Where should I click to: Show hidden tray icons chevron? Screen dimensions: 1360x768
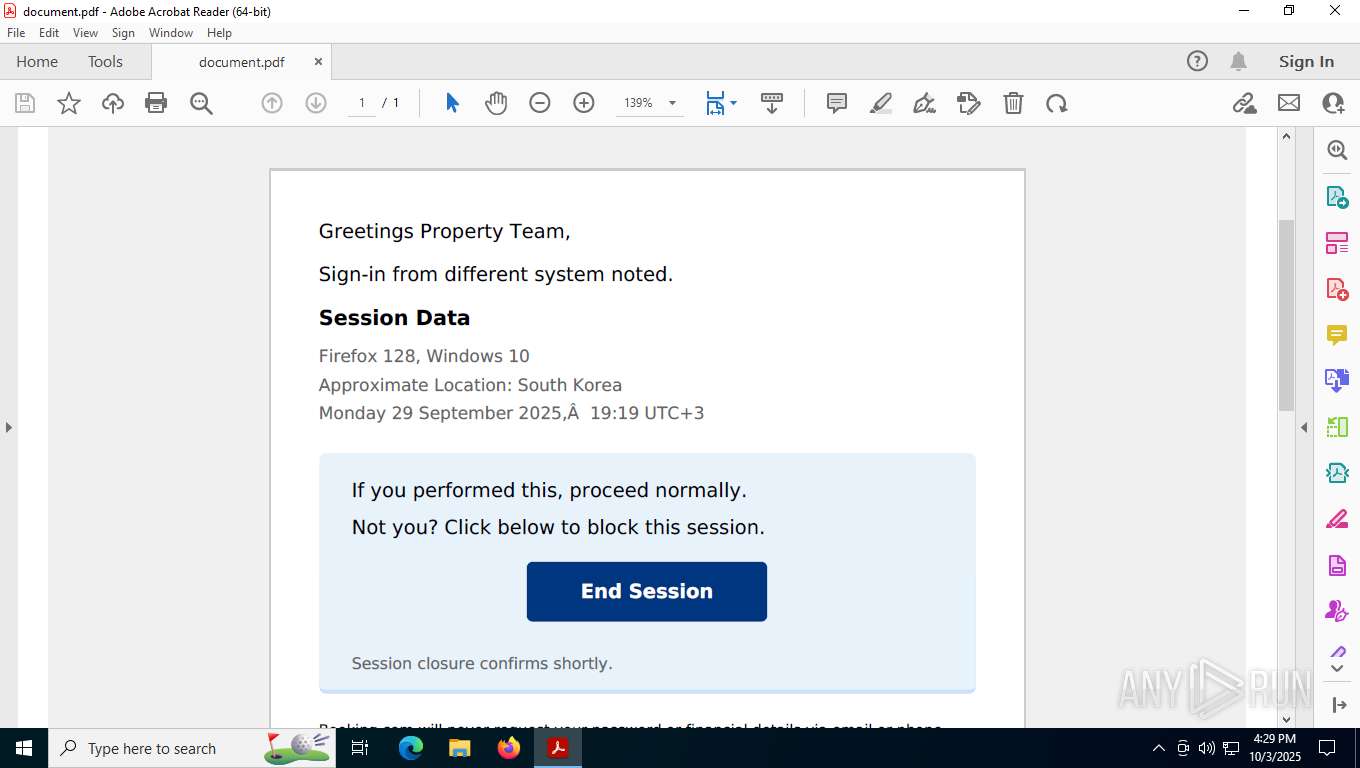click(1159, 748)
